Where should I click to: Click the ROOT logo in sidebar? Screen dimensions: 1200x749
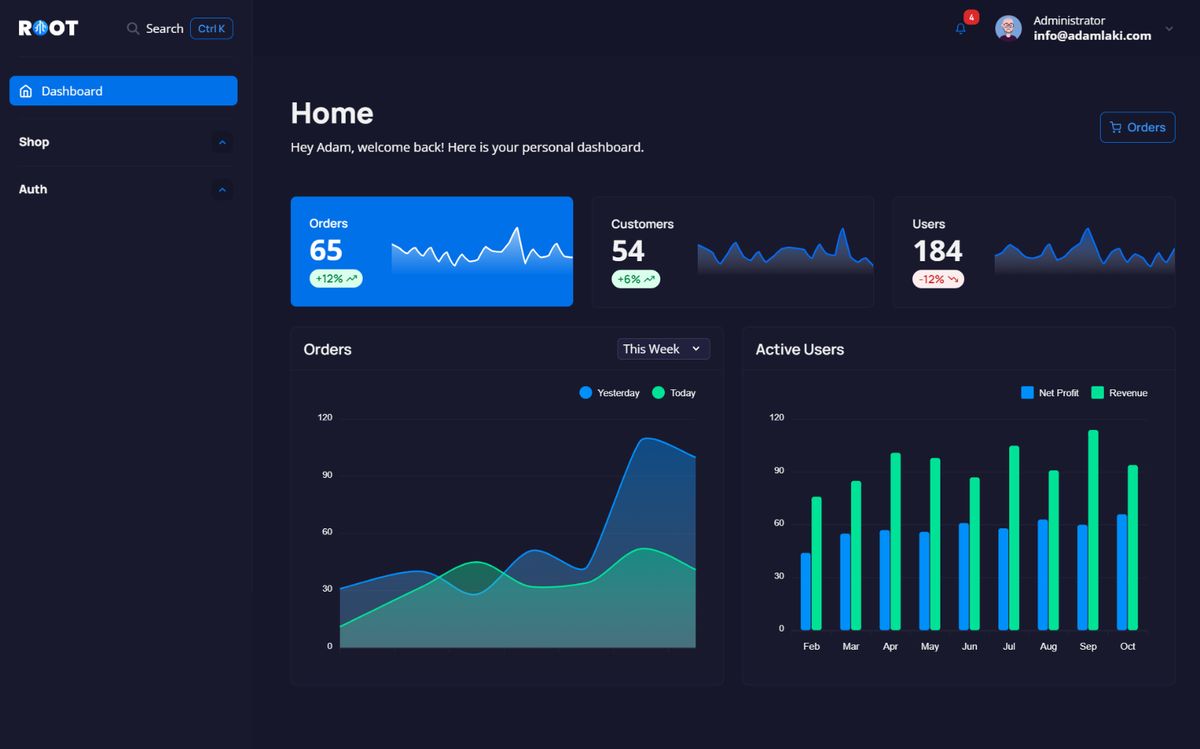pos(48,28)
